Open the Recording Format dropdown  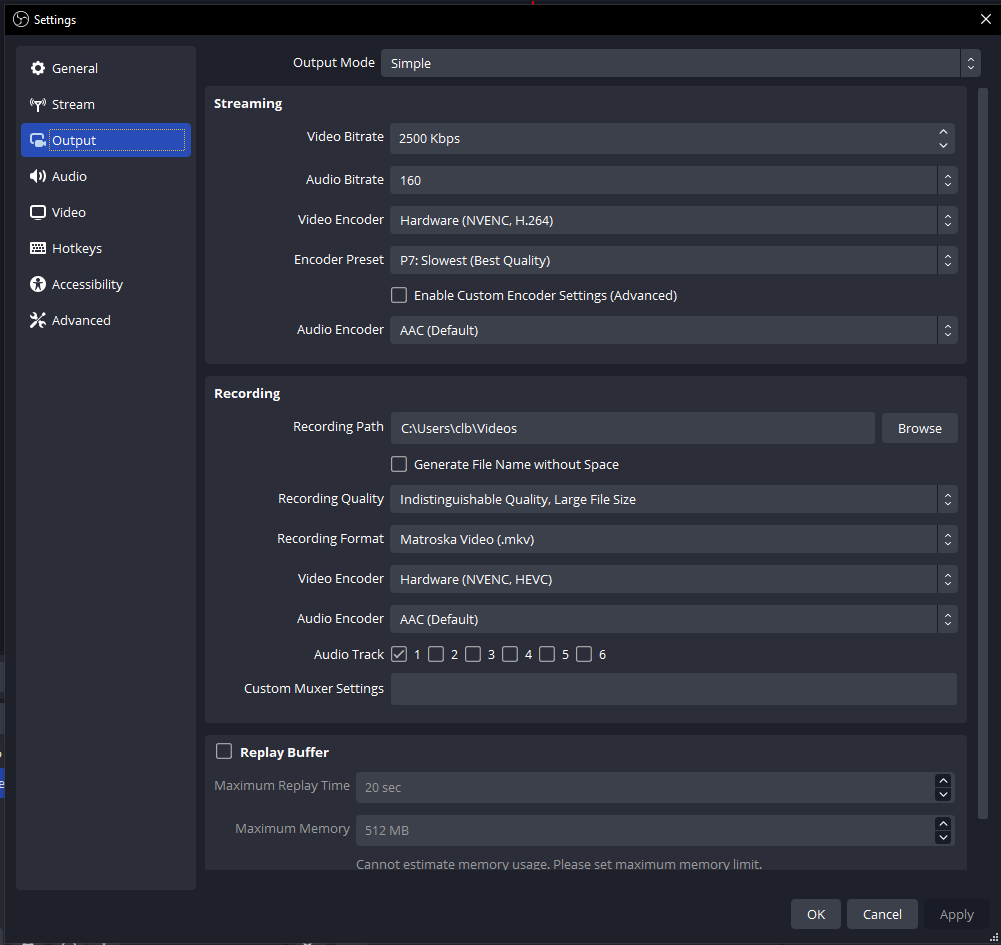tap(673, 539)
